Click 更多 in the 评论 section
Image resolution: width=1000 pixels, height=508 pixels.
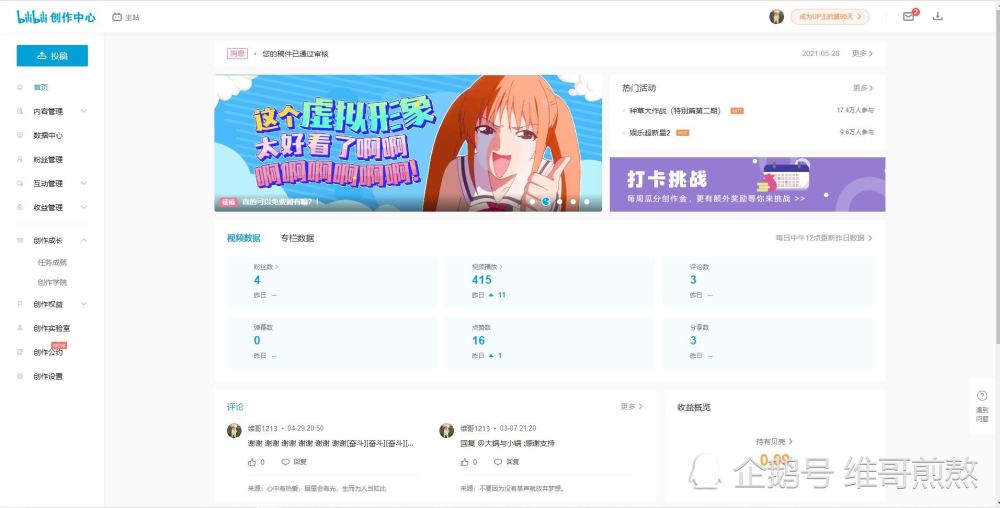[631, 406]
